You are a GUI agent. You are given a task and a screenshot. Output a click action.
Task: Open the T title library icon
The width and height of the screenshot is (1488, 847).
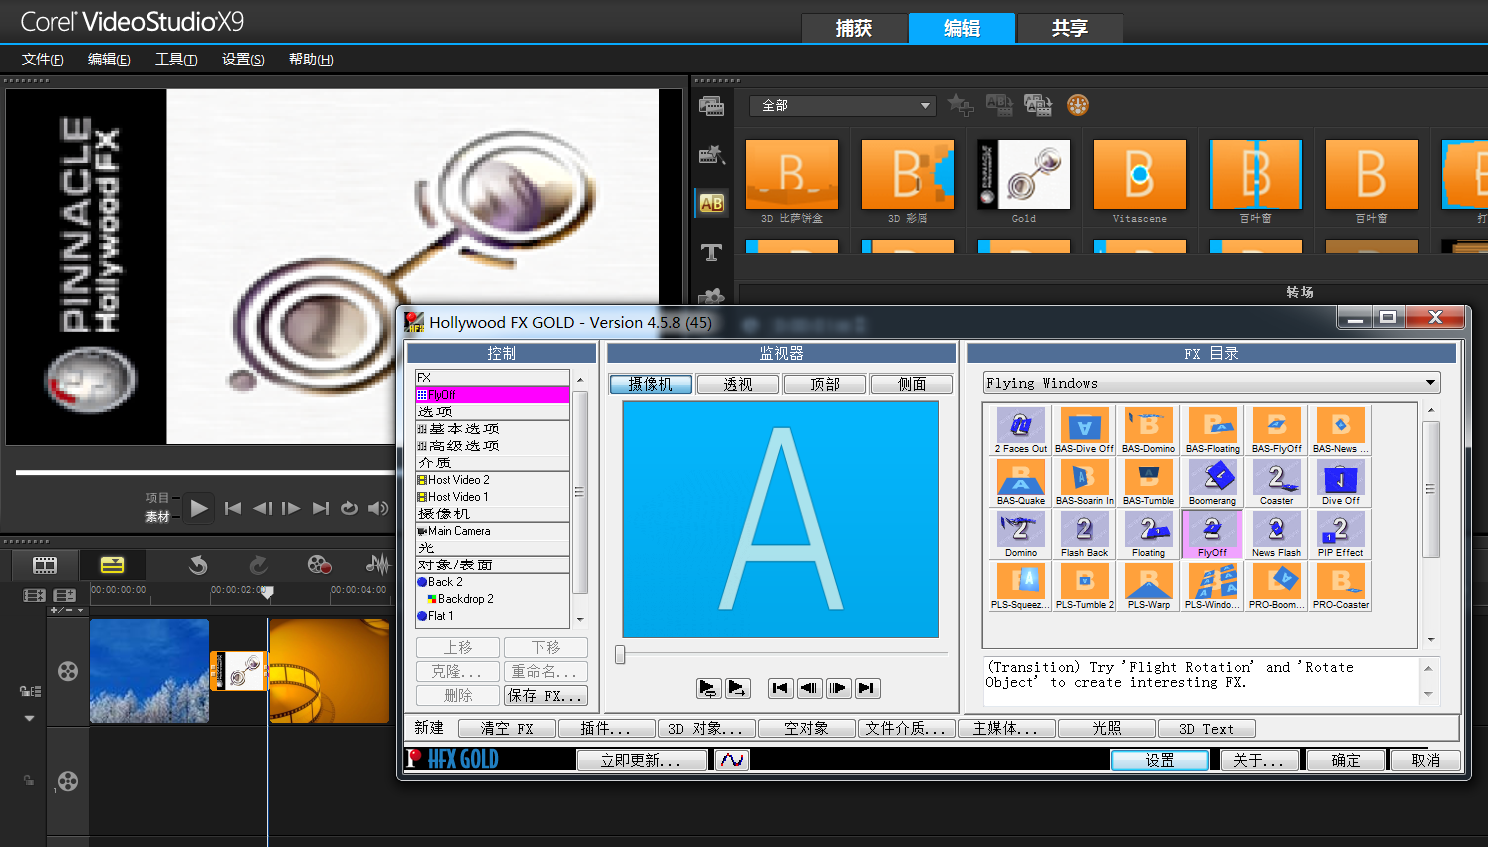pyautogui.click(x=711, y=252)
